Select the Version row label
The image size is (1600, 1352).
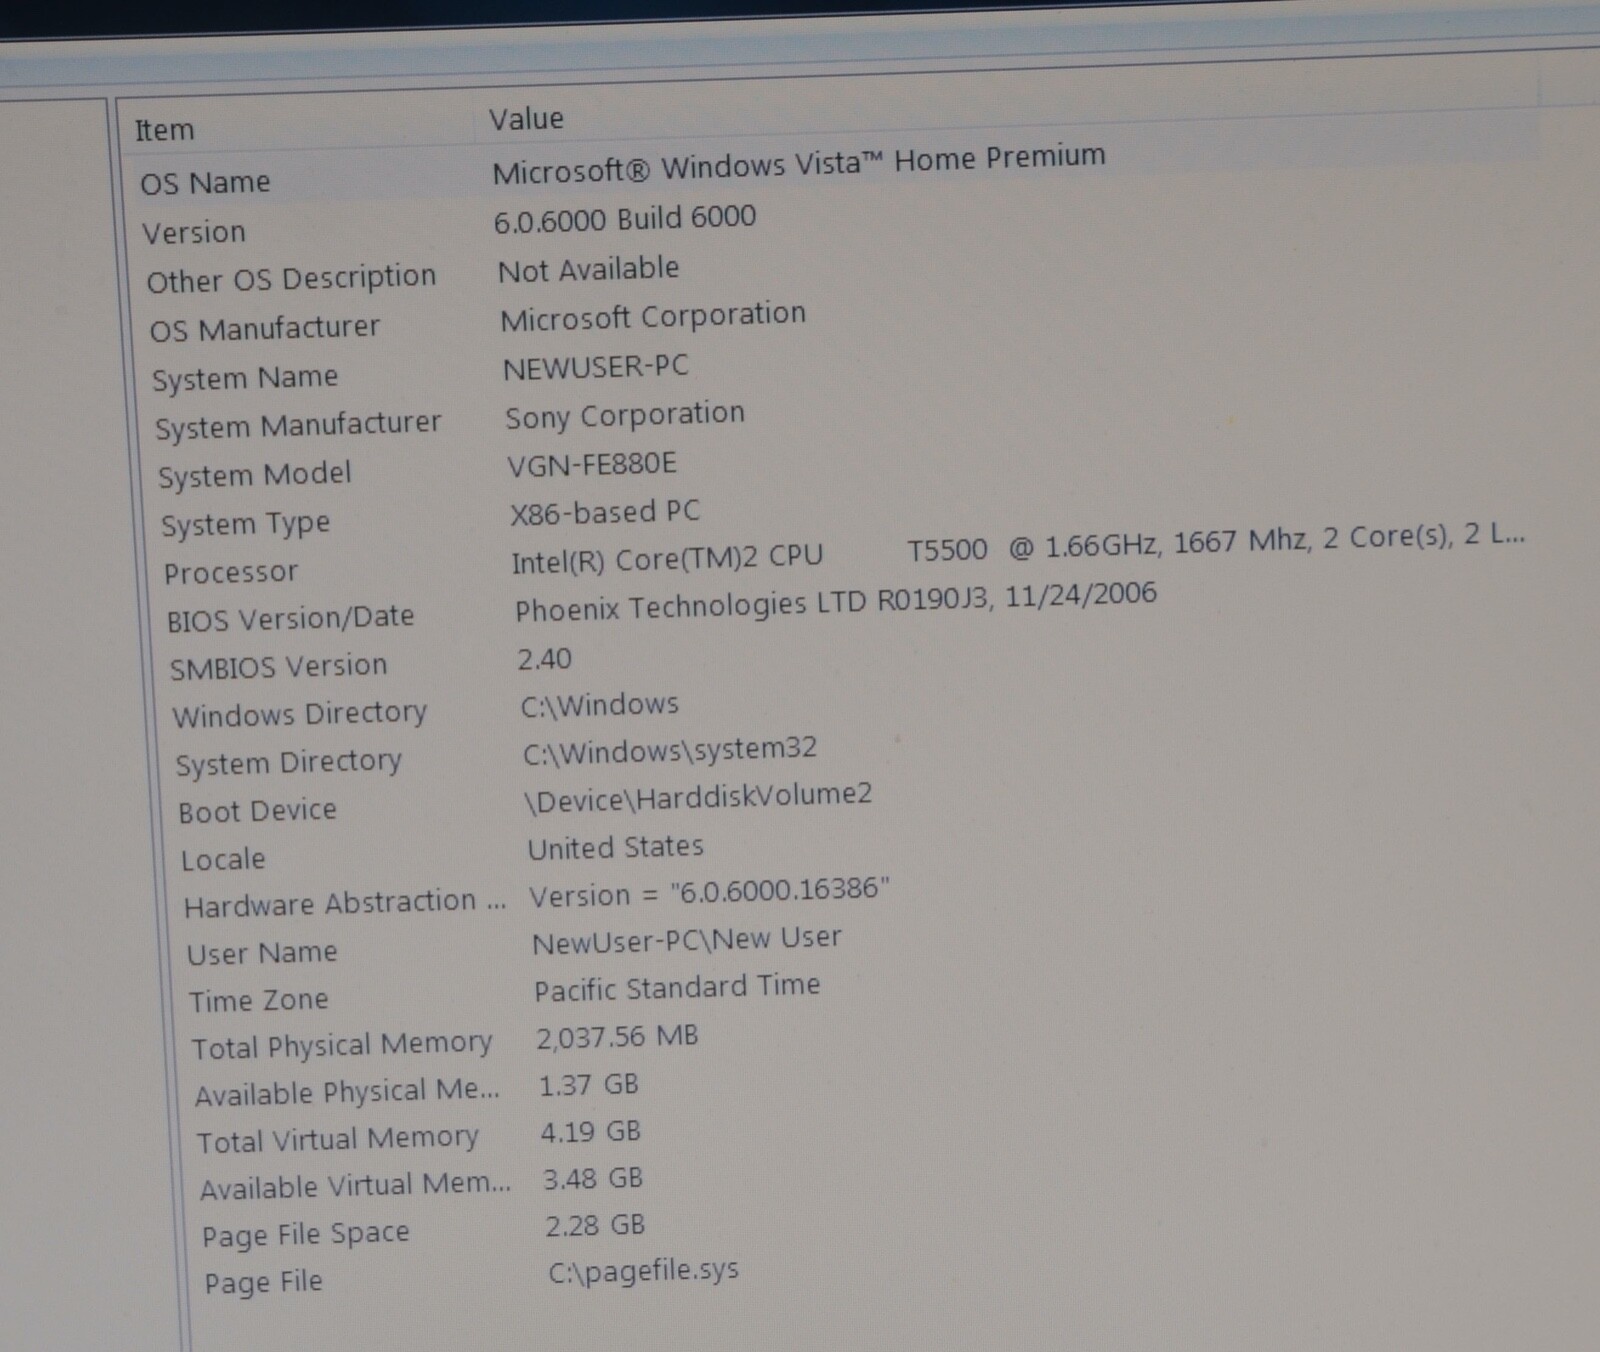pos(194,232)
